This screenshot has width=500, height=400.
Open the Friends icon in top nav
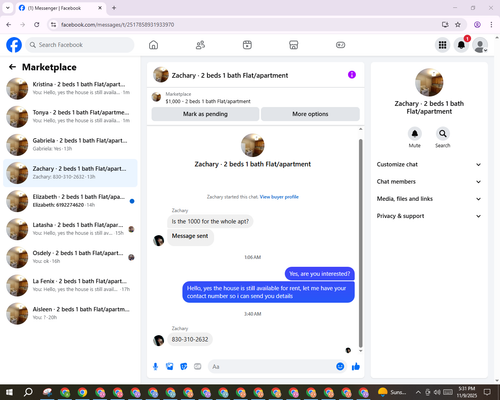200,45
